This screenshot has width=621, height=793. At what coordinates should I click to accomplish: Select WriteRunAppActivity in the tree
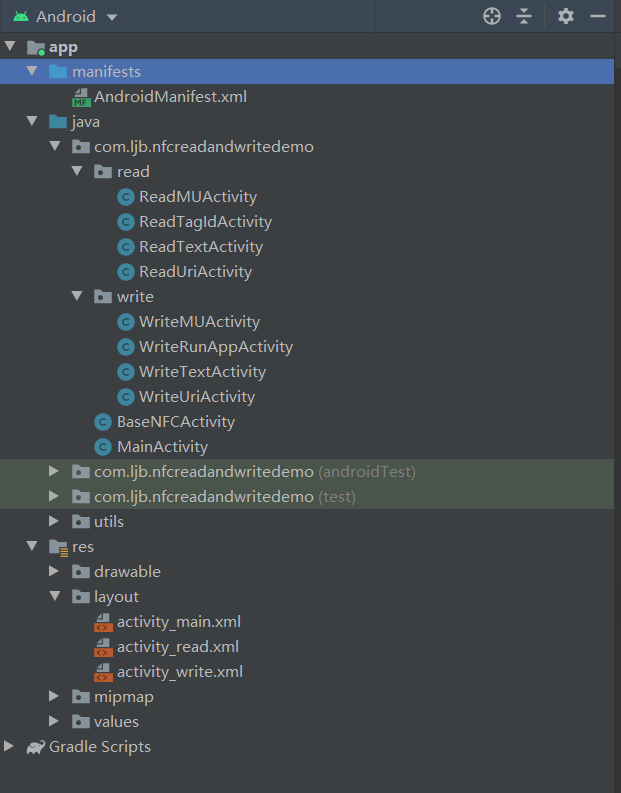[215, 347]
